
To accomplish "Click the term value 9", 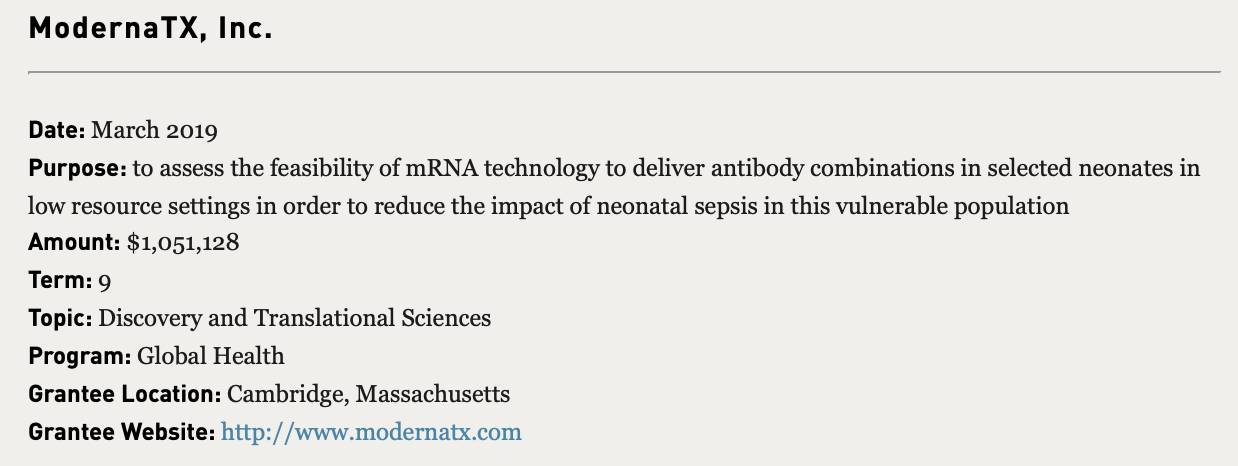I will point(105,282).
